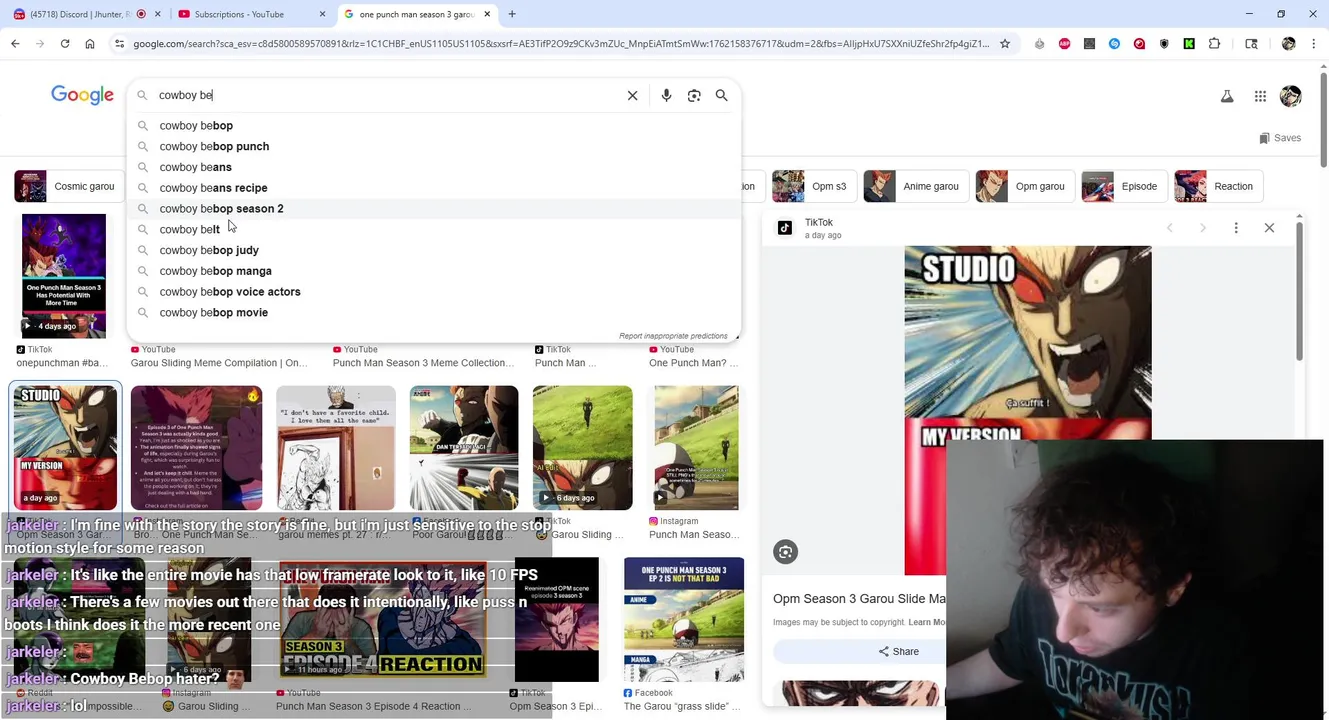Choose suggestion 'cowboy bebop judy'
The width and height of the screenshot is (1329, 720).
pyautogui.click(x=434, y=250)
